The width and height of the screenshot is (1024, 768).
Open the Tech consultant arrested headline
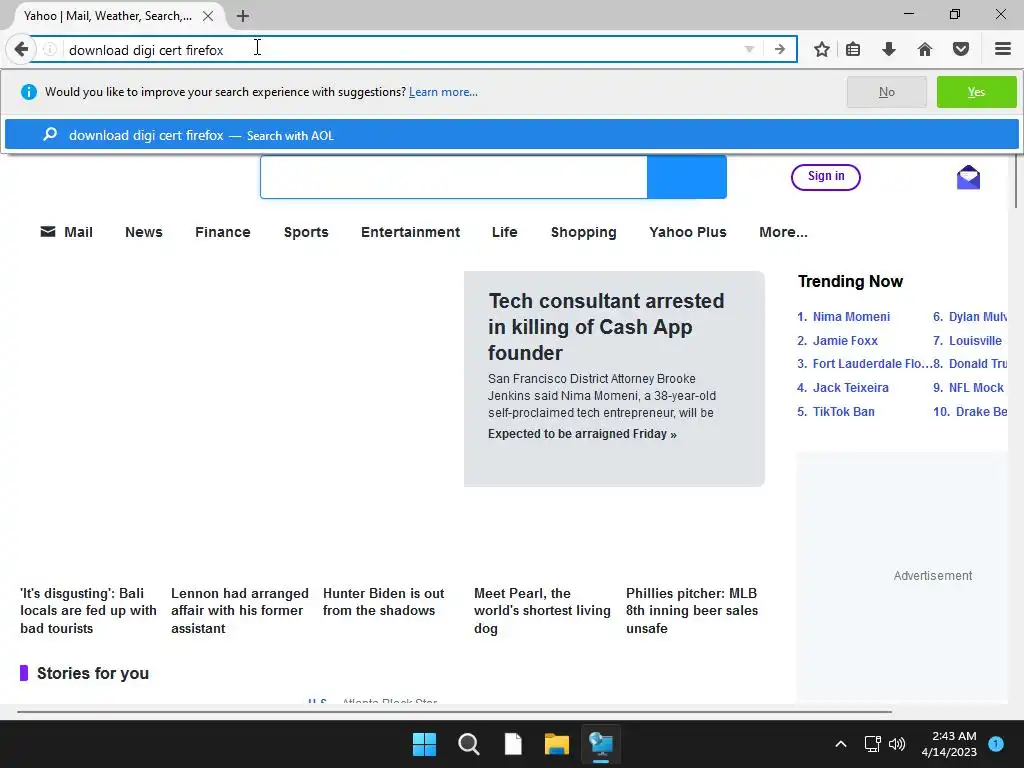click(x=606, y=327)
